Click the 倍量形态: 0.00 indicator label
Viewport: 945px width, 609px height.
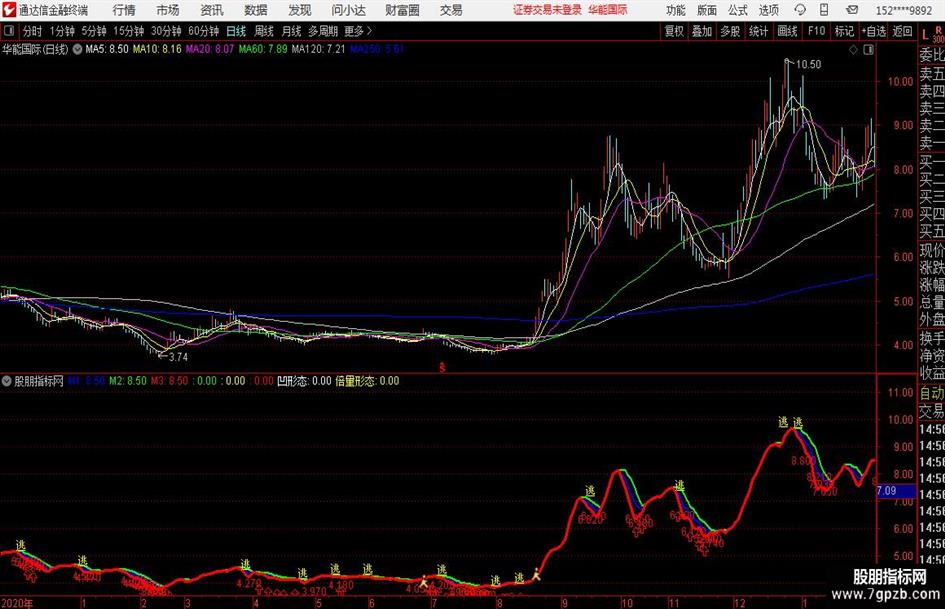point(367,381)
